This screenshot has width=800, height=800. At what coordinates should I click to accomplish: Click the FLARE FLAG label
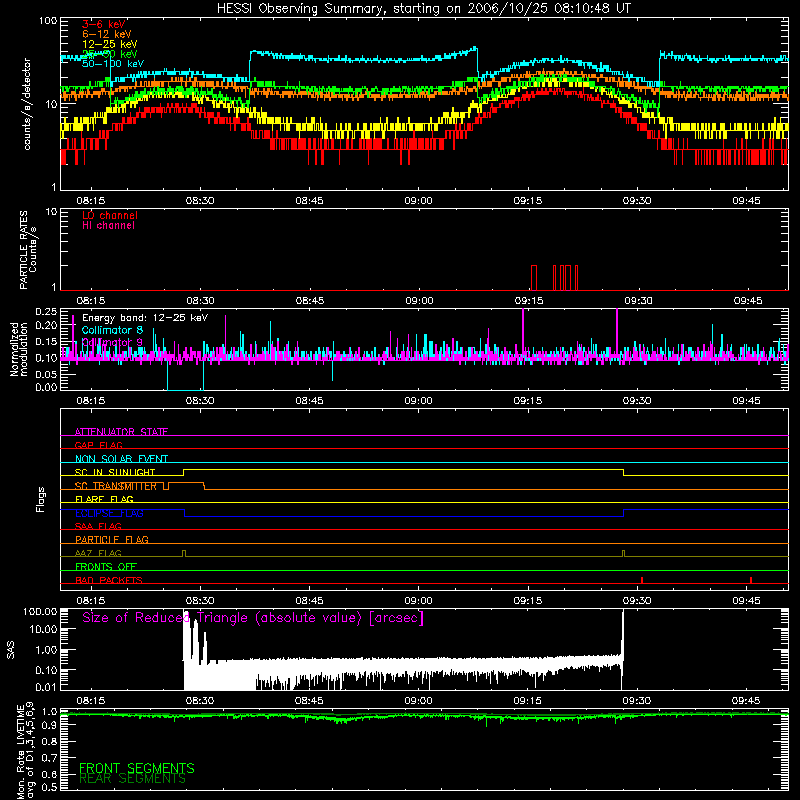[104, 499]
